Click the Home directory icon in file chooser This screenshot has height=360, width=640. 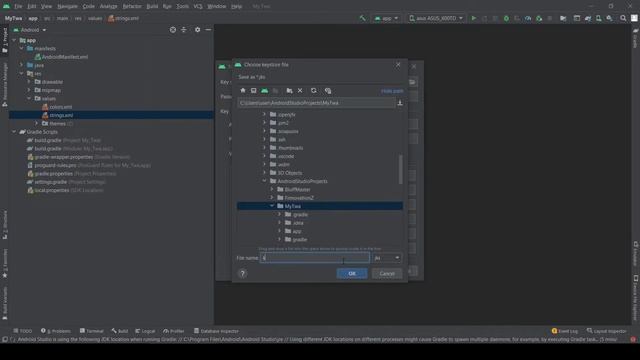pyautogui.click(x=243, y=91)
